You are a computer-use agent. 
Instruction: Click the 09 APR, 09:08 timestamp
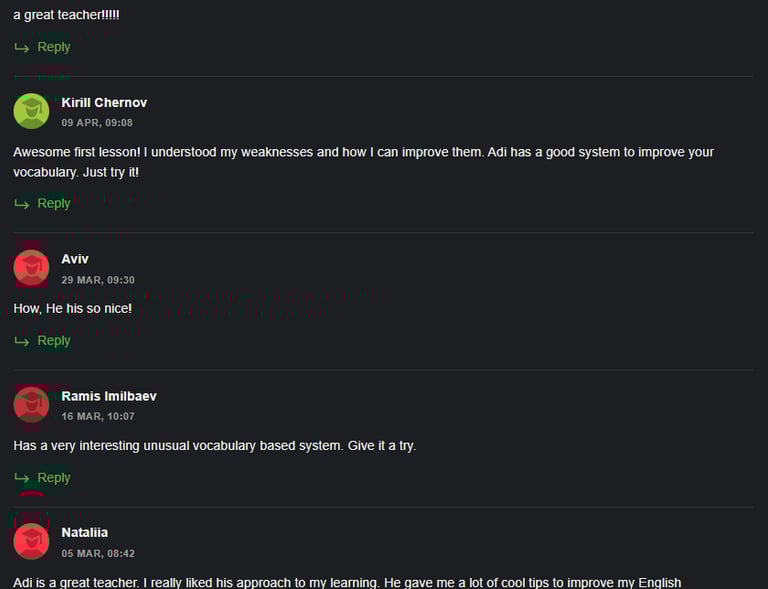click(x=97, y=123)
